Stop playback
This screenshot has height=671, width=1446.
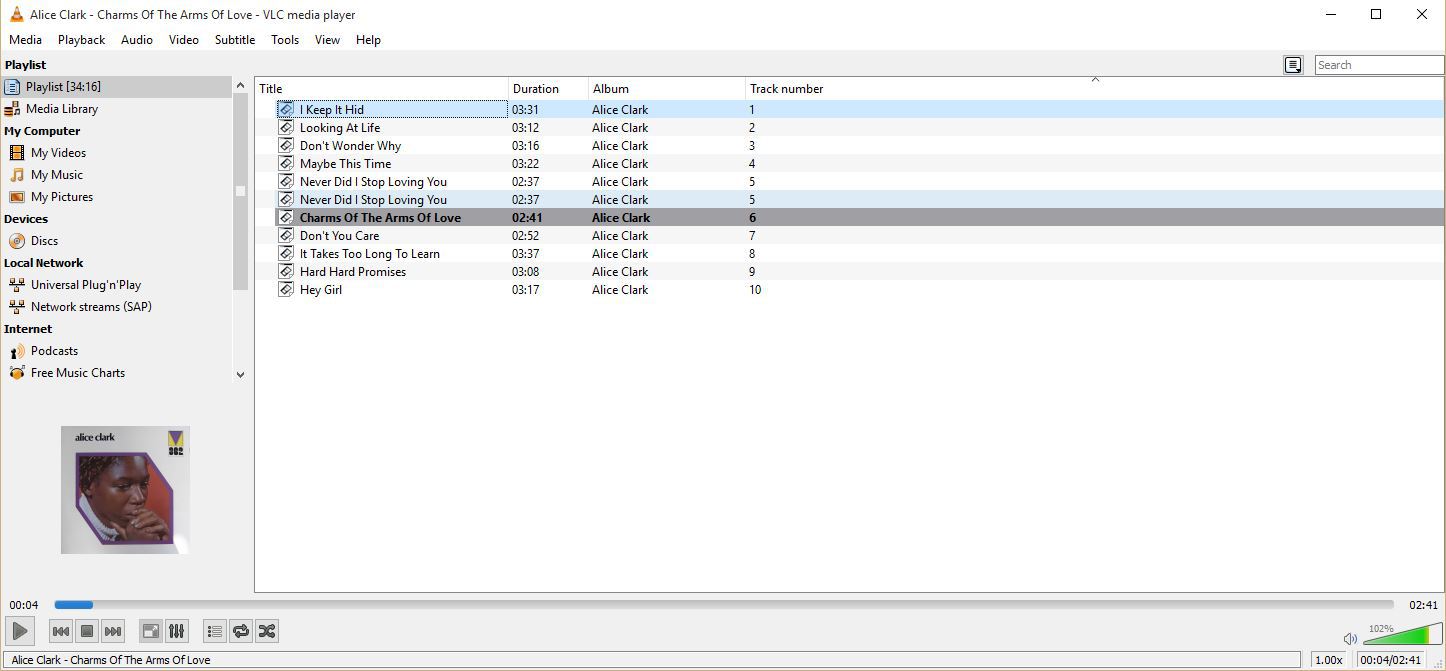(87, 631)
